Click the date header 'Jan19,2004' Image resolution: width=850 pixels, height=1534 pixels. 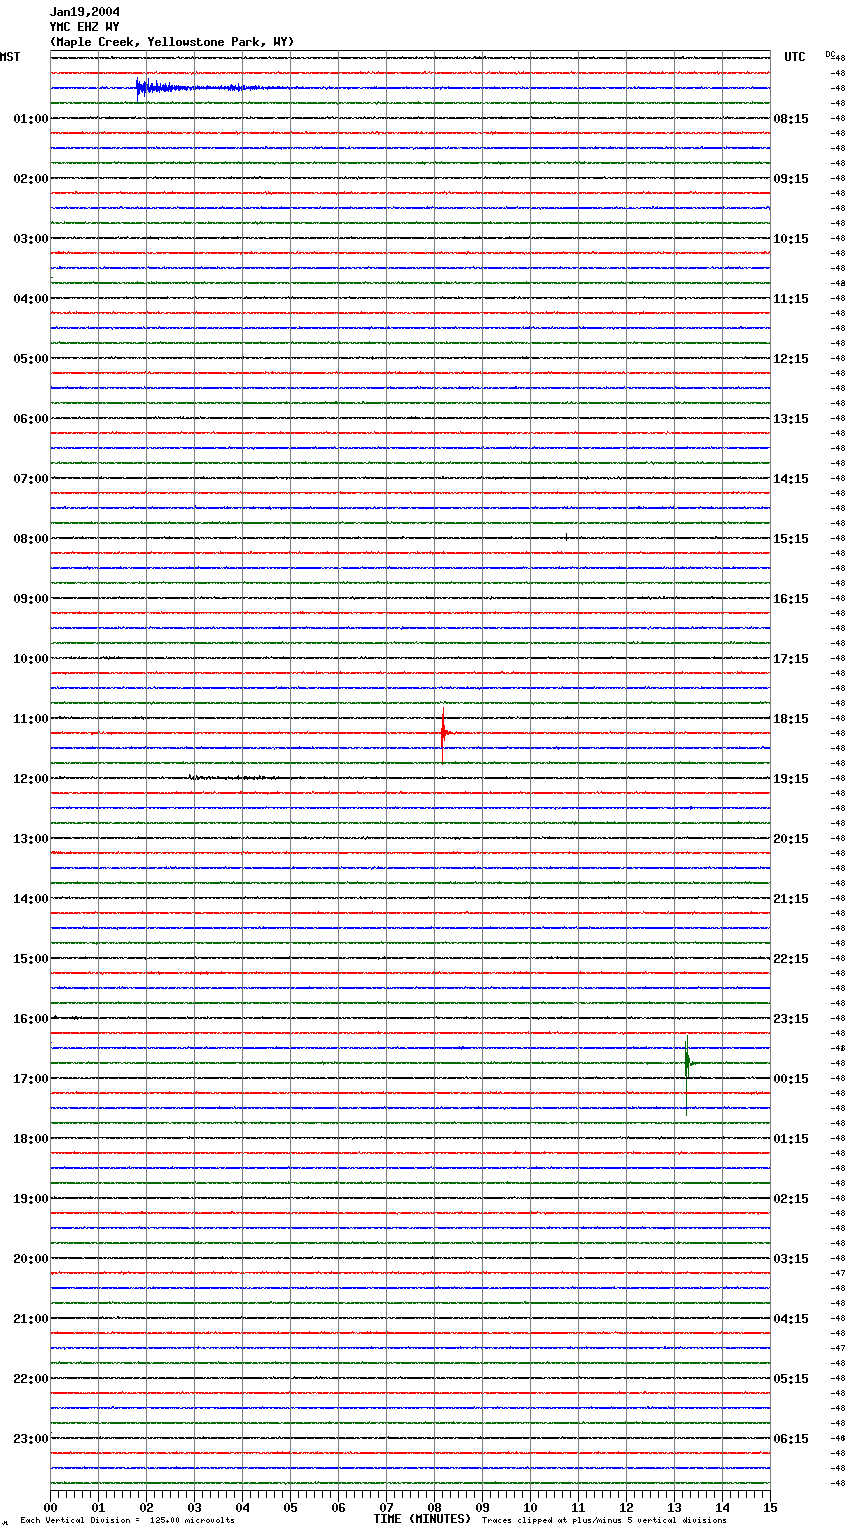85,12
